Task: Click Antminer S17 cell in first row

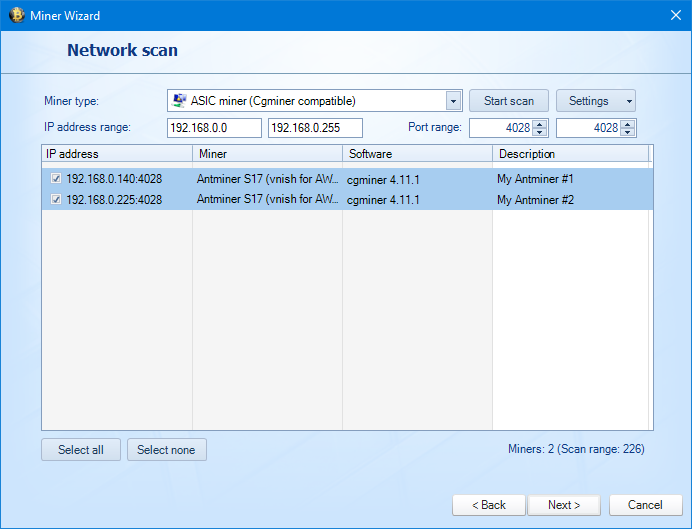Action: (267, 179)
